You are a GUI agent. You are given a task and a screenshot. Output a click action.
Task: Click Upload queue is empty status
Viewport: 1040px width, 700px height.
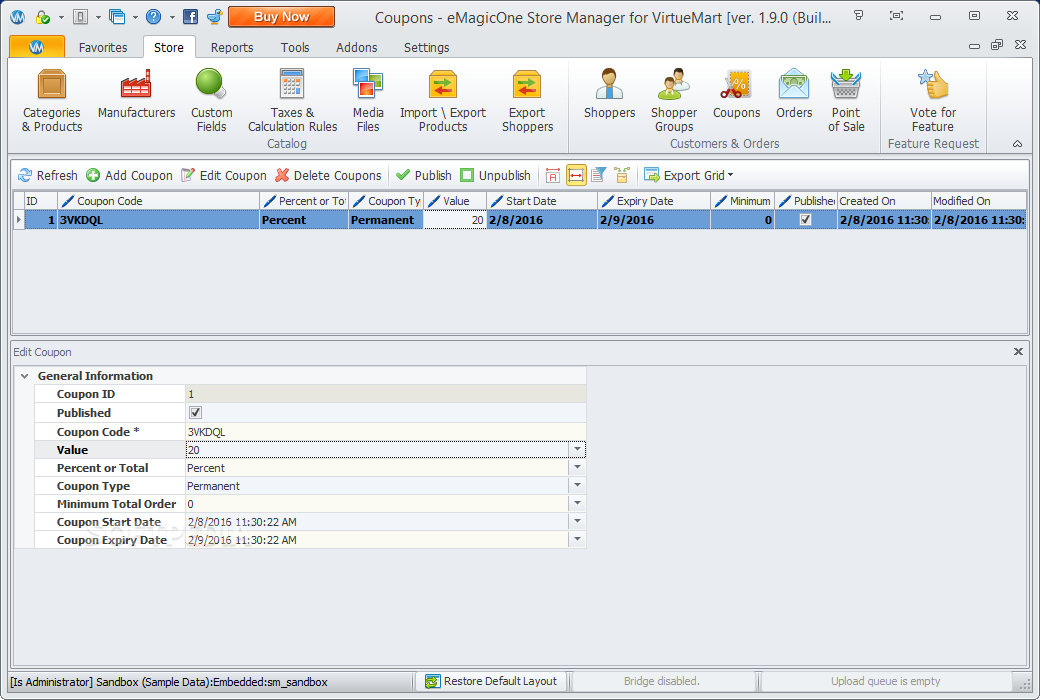click(x=885, y=681)
